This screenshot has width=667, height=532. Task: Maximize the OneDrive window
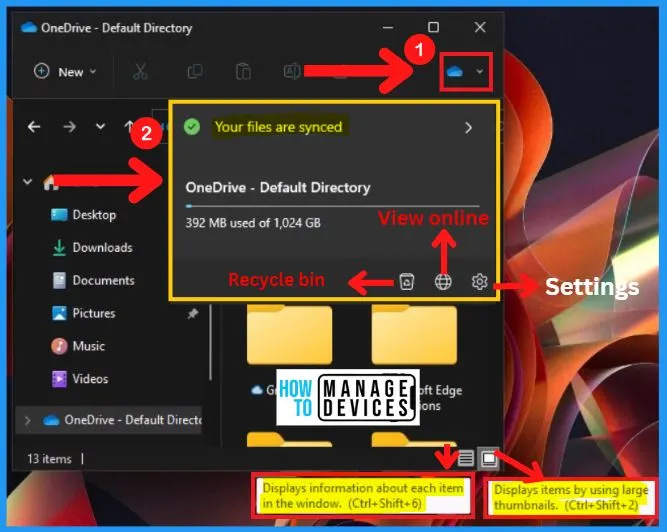(x=433, y=27)
